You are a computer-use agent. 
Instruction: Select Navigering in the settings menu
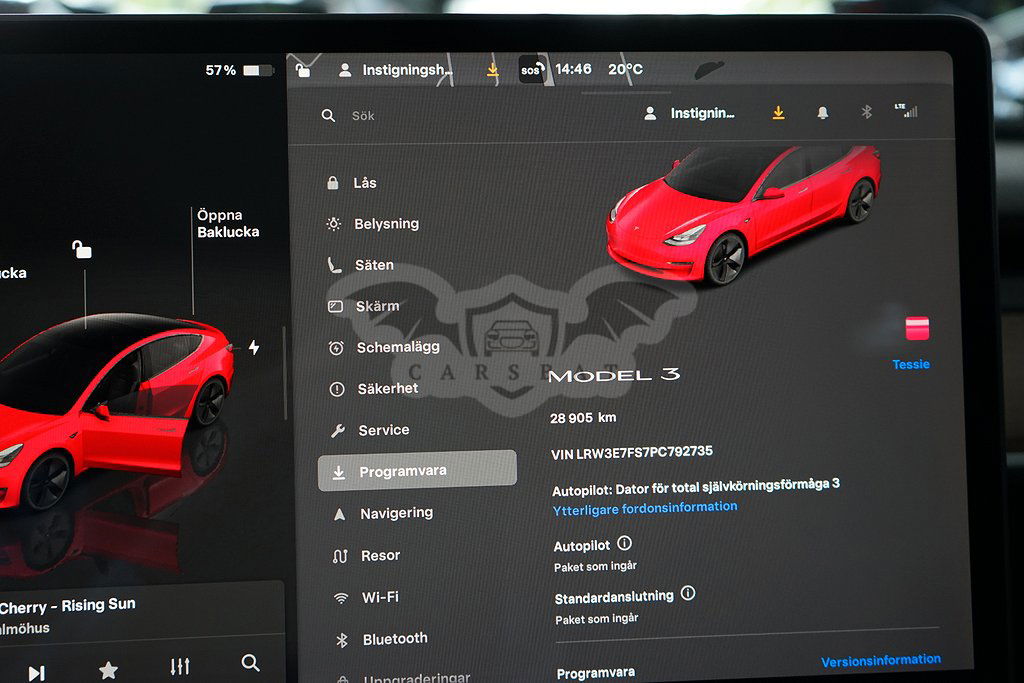click(x=396, y=513)
